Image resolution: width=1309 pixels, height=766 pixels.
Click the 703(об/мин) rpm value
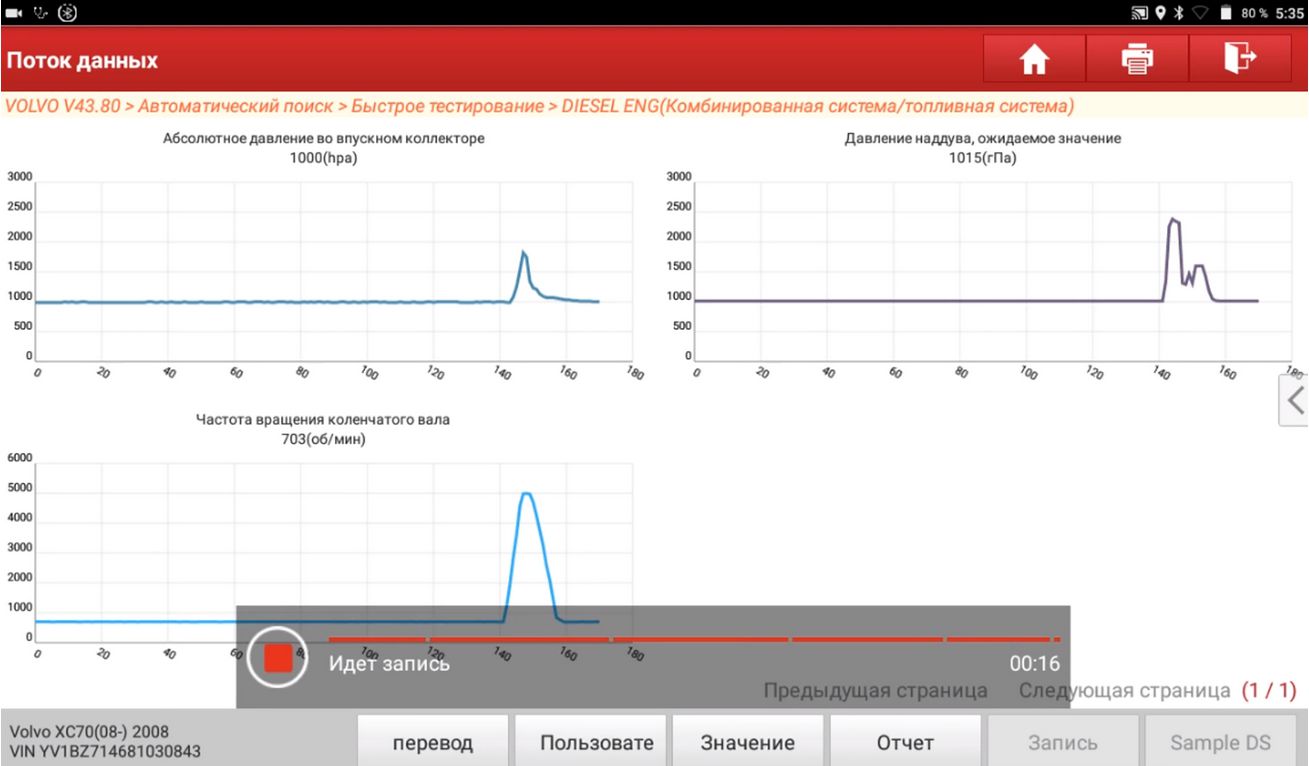[x=323, y=438]
